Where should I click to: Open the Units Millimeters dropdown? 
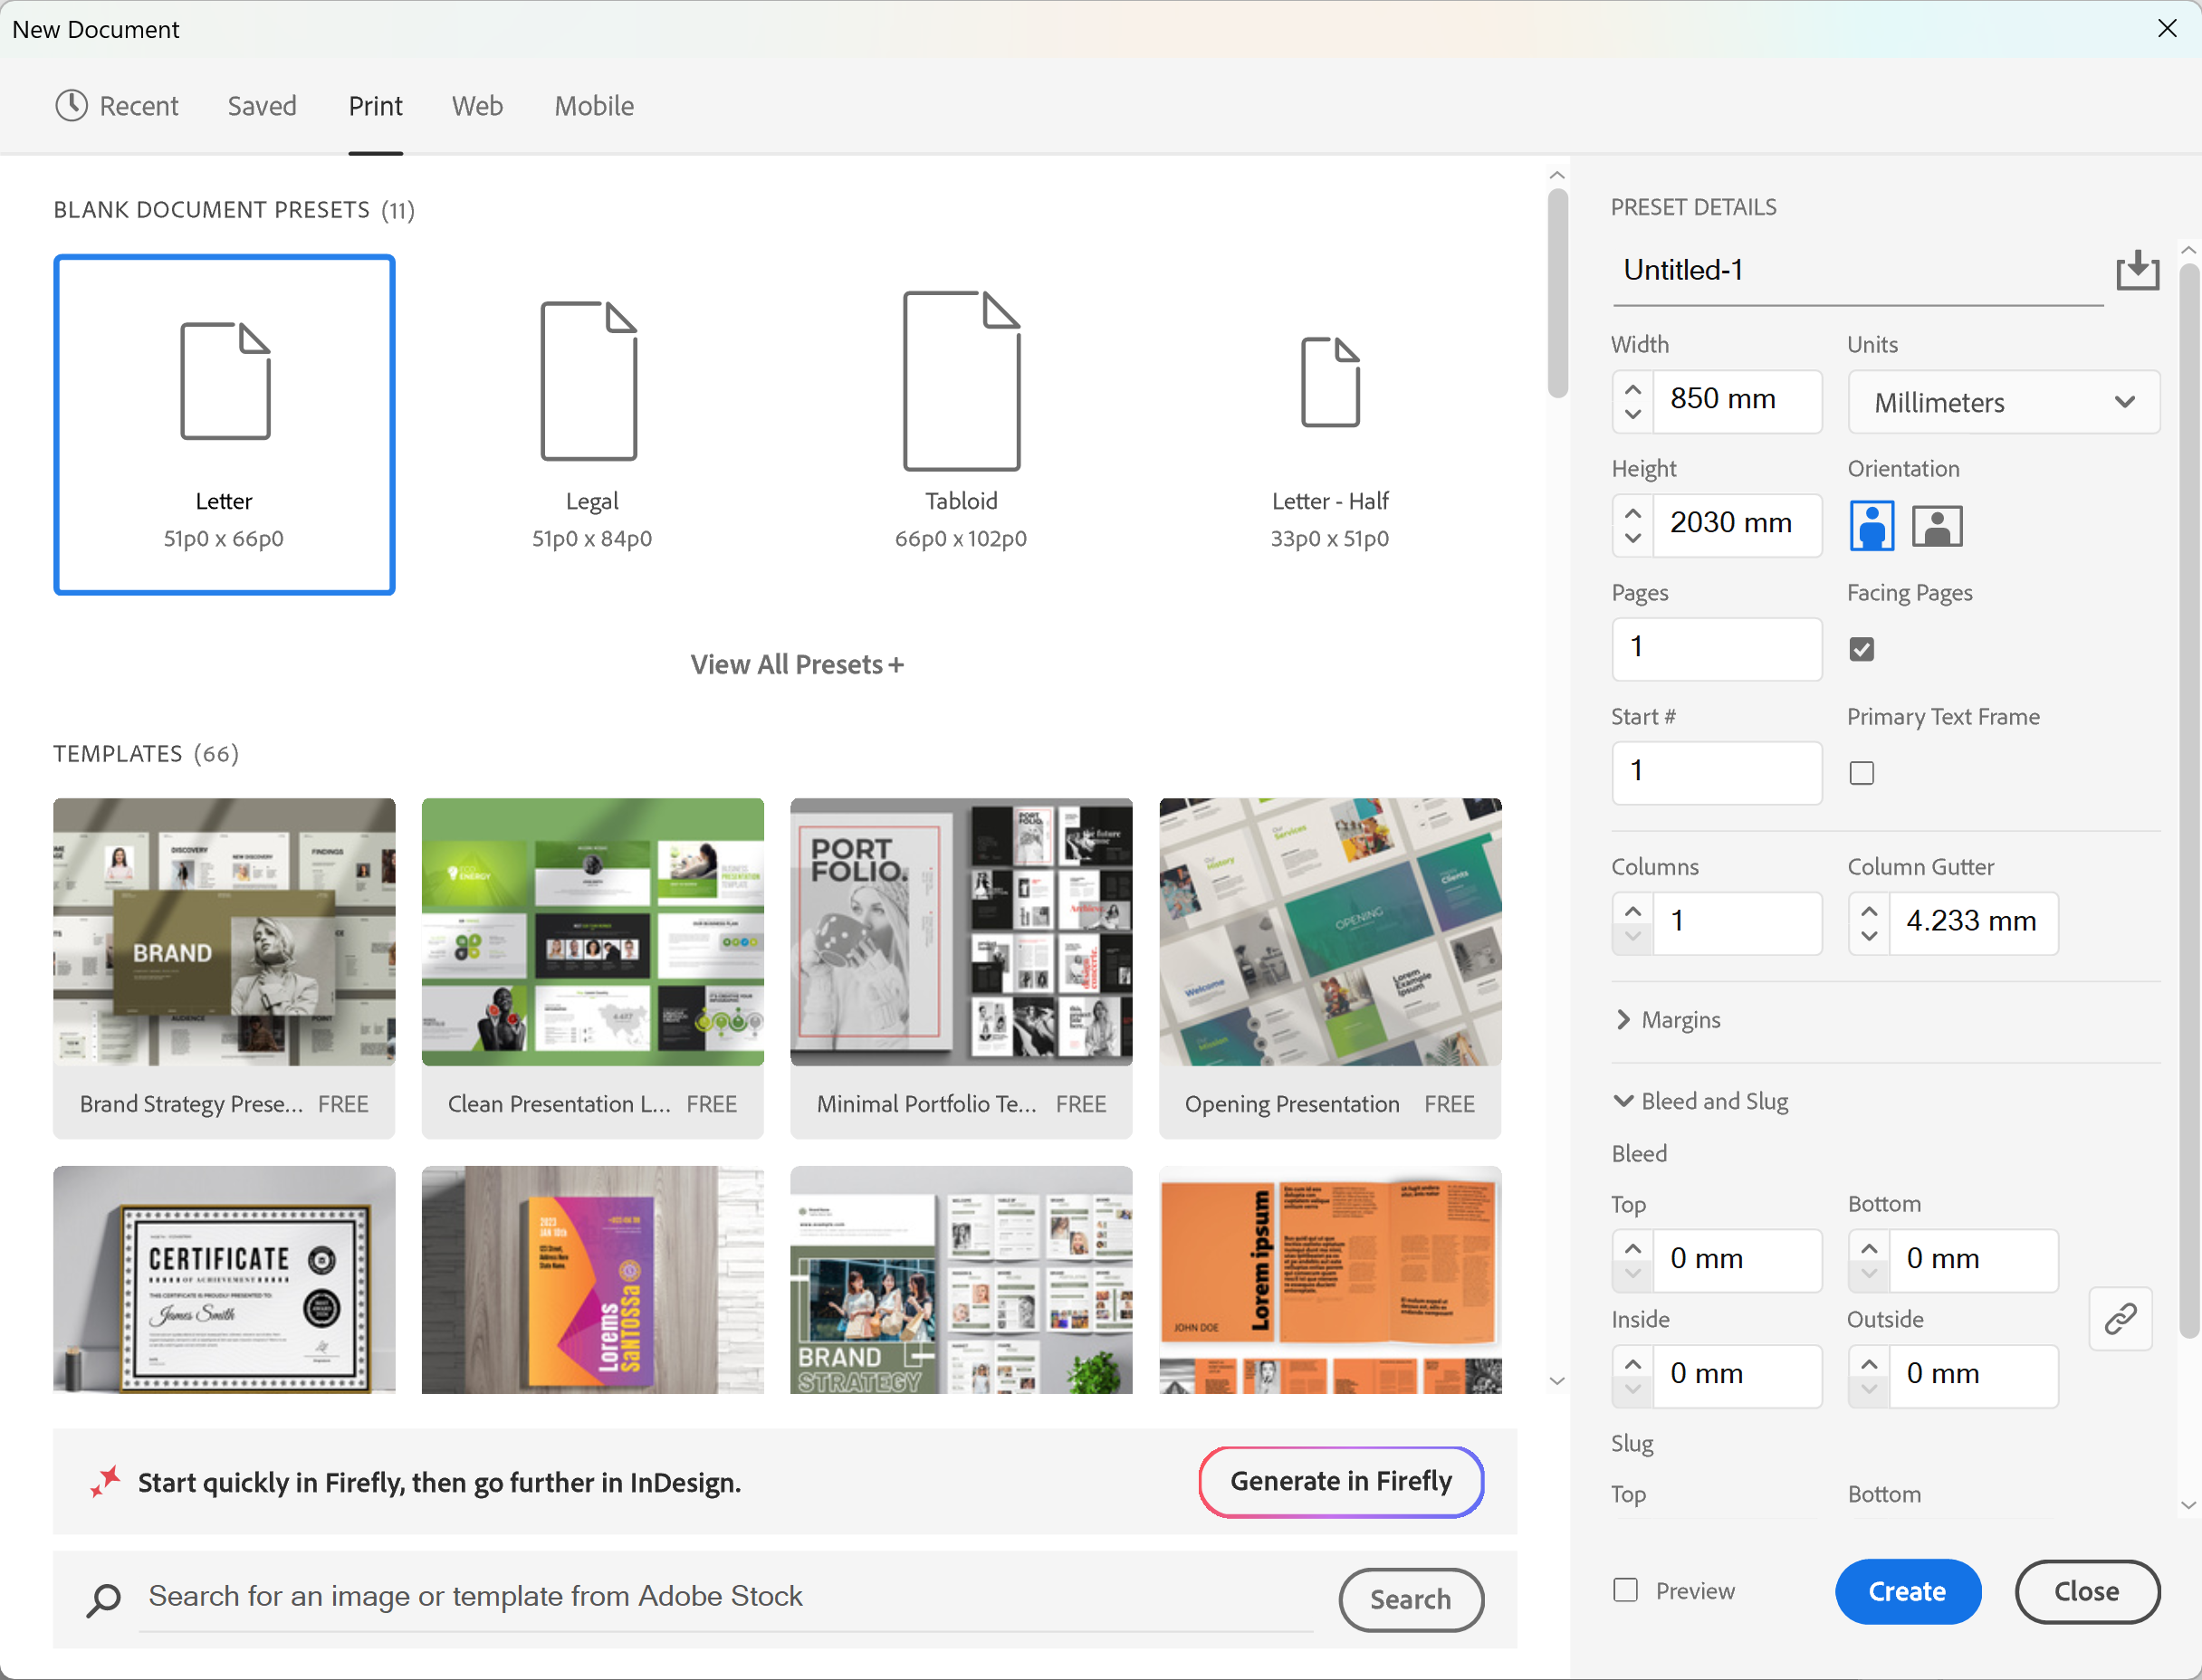[2003, 402]
